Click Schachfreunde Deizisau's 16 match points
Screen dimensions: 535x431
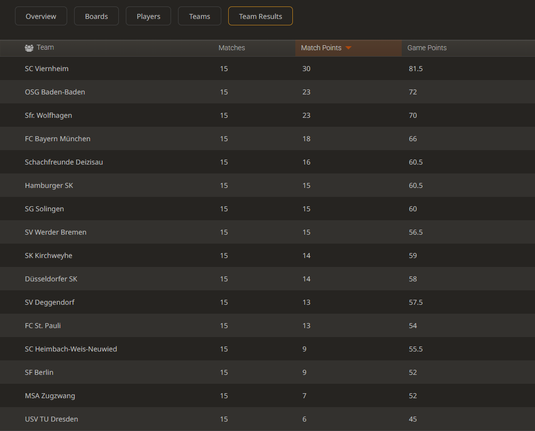306,162
